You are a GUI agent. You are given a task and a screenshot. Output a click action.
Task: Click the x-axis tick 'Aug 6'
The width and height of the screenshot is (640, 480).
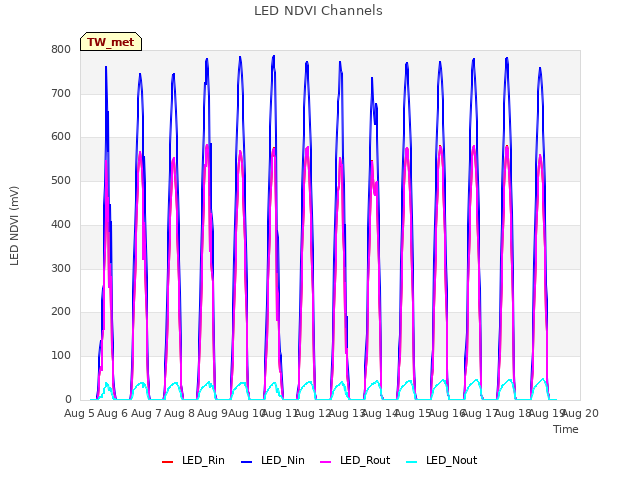[113, 413]
